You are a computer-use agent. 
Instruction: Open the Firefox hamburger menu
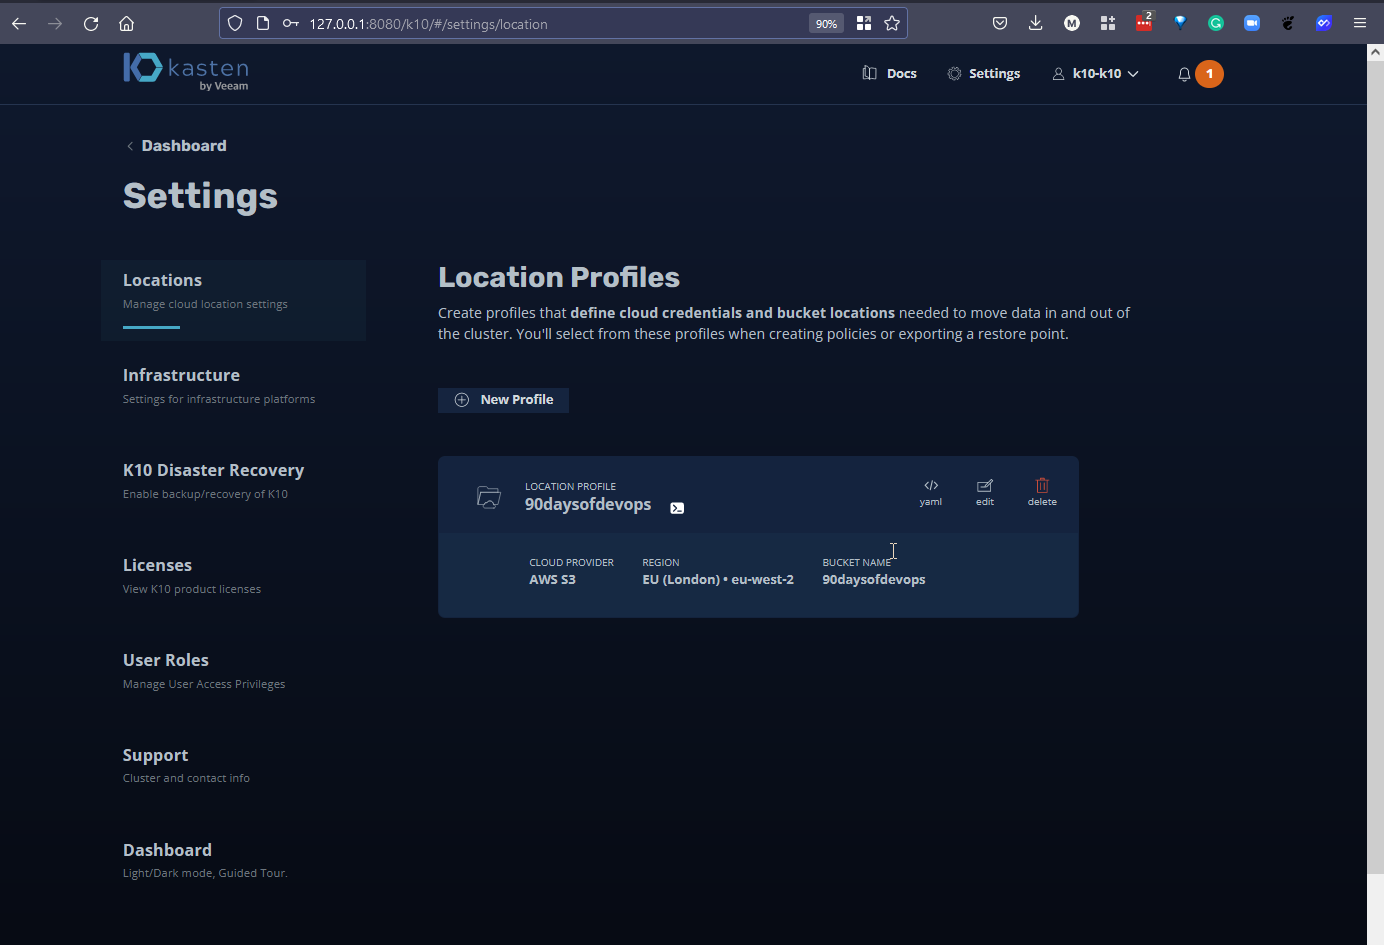click(x=1359, y=23)
